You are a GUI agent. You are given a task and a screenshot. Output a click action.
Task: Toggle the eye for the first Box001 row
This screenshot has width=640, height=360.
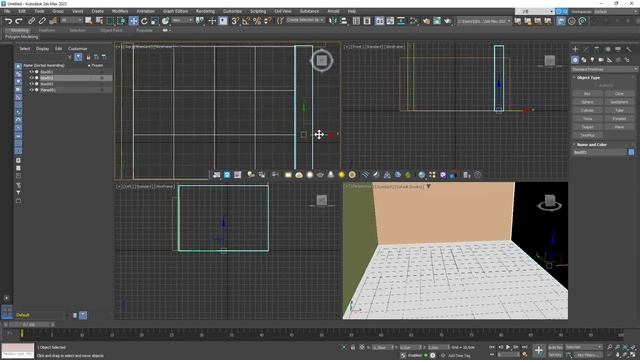coord(31,72)
